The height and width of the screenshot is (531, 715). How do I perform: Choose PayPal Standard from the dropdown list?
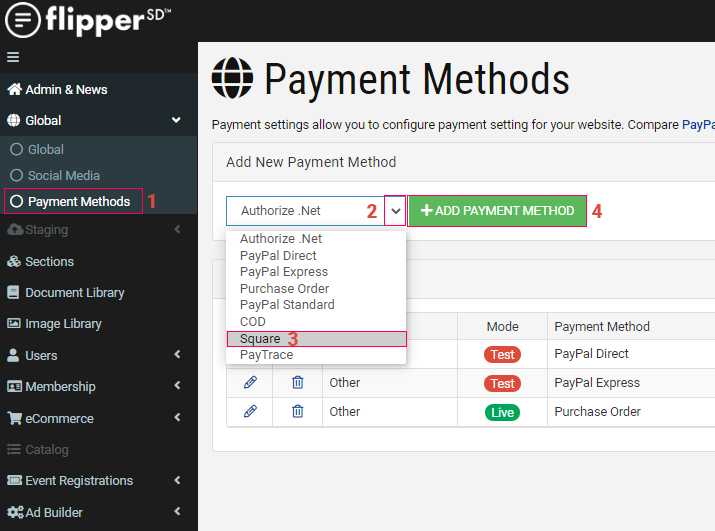tap(316, 305)
